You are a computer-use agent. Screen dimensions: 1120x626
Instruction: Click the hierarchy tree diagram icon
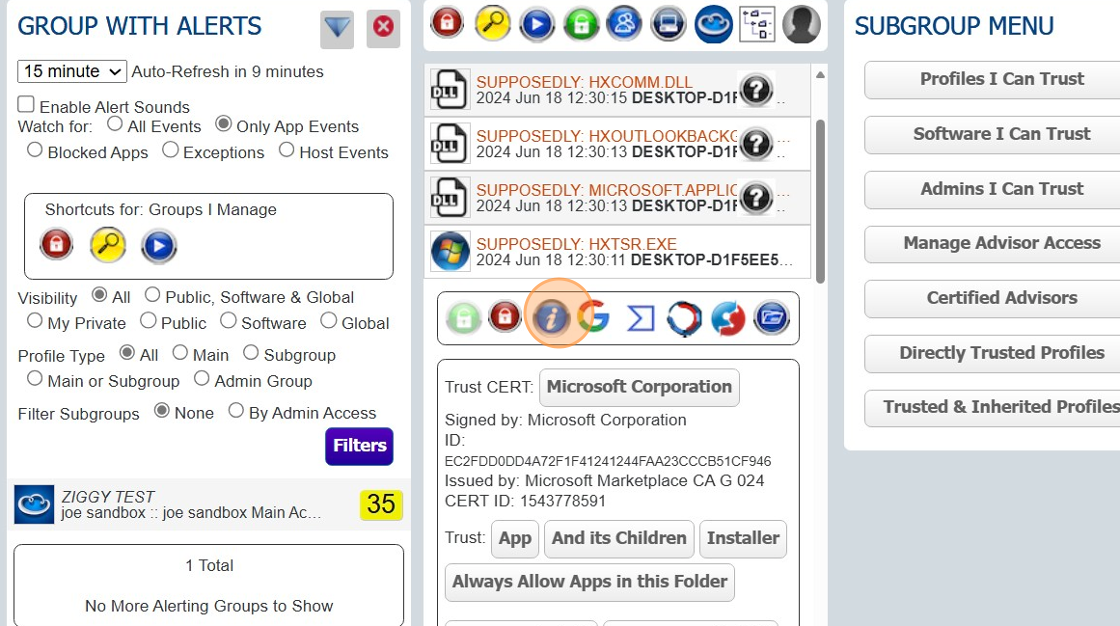tap(756, 24)
